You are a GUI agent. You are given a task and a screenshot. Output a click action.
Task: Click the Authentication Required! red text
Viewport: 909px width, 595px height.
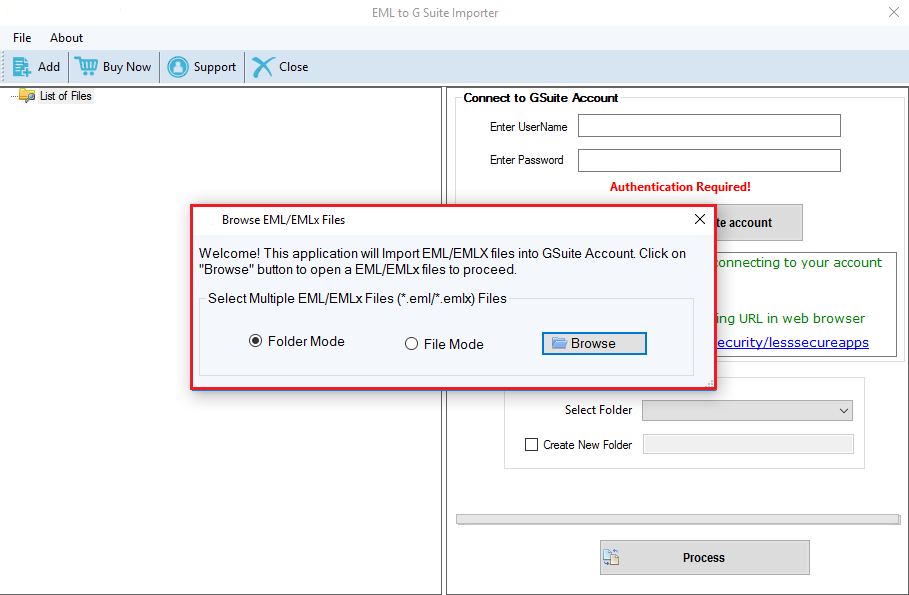point(680,187)
